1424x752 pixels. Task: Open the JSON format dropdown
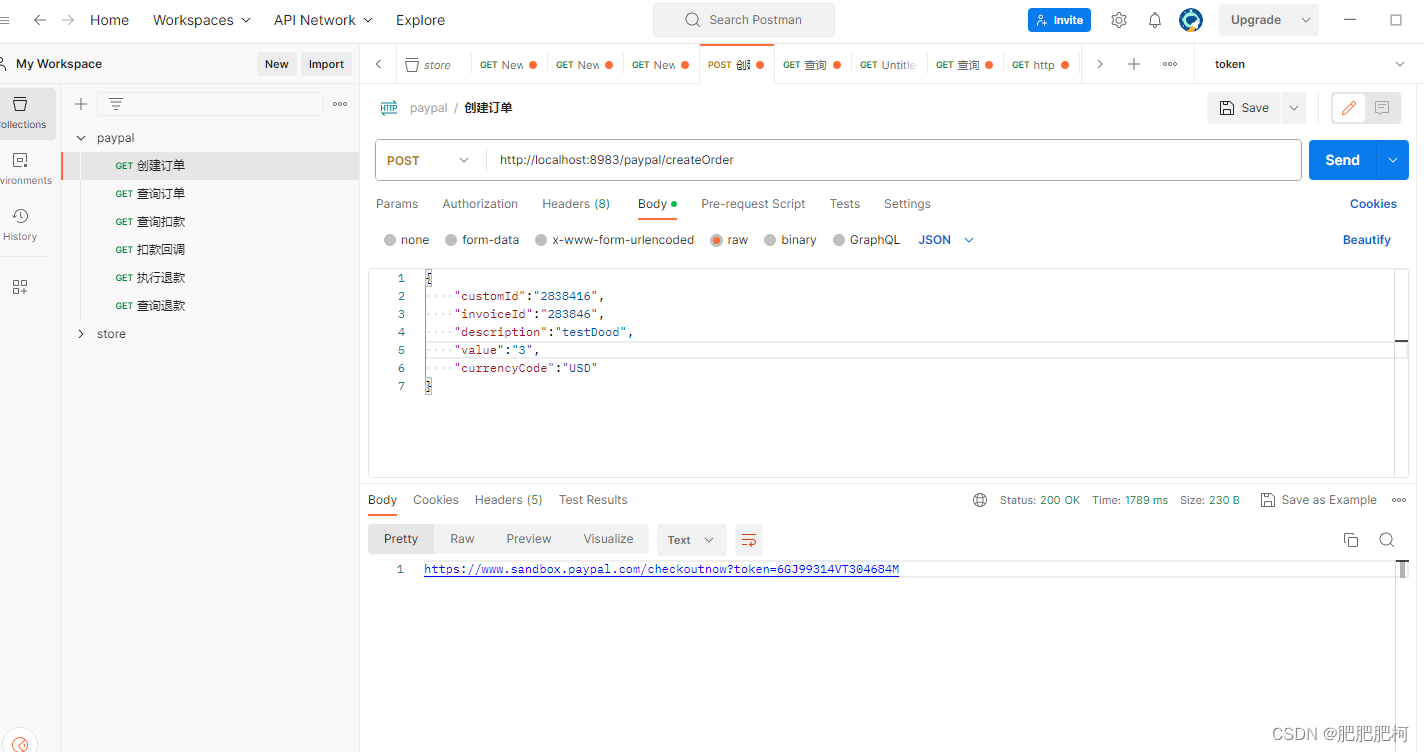coord(946,240)
